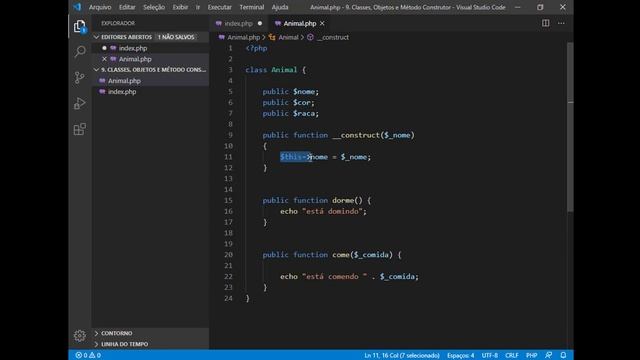The width and height of the screenshot is (640, 360).
Task: Click the "está comendo " string
Action: (335, 276)
